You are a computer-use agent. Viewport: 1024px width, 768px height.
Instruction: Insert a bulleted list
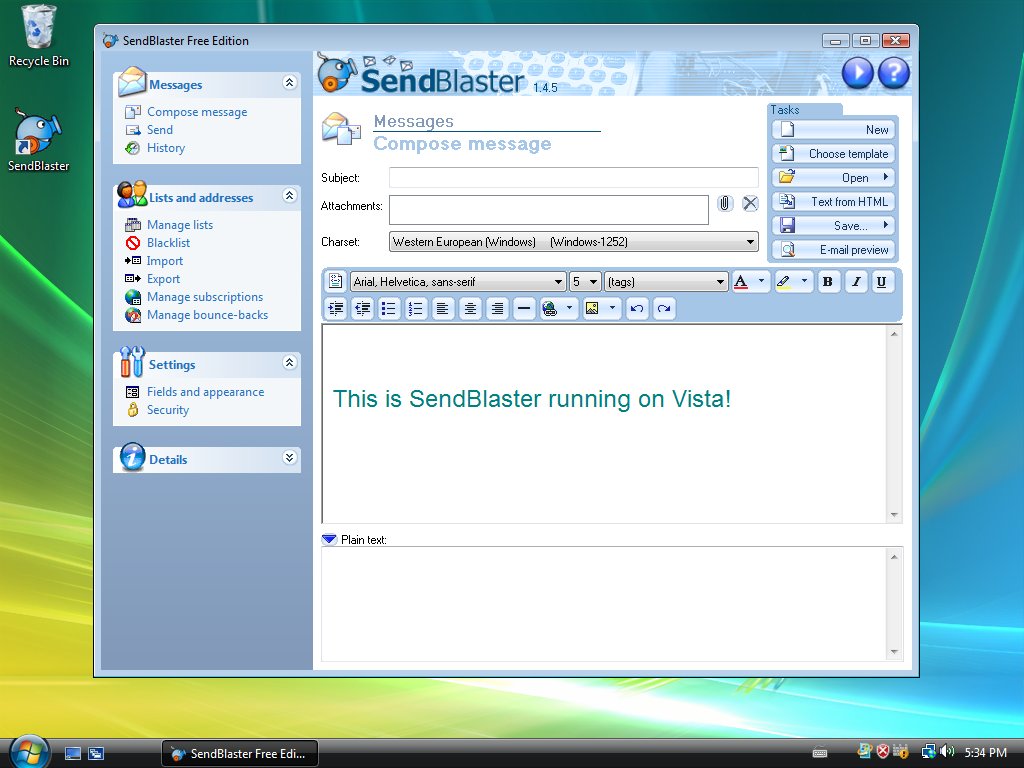pyautogui.click(x=389, y=309)
